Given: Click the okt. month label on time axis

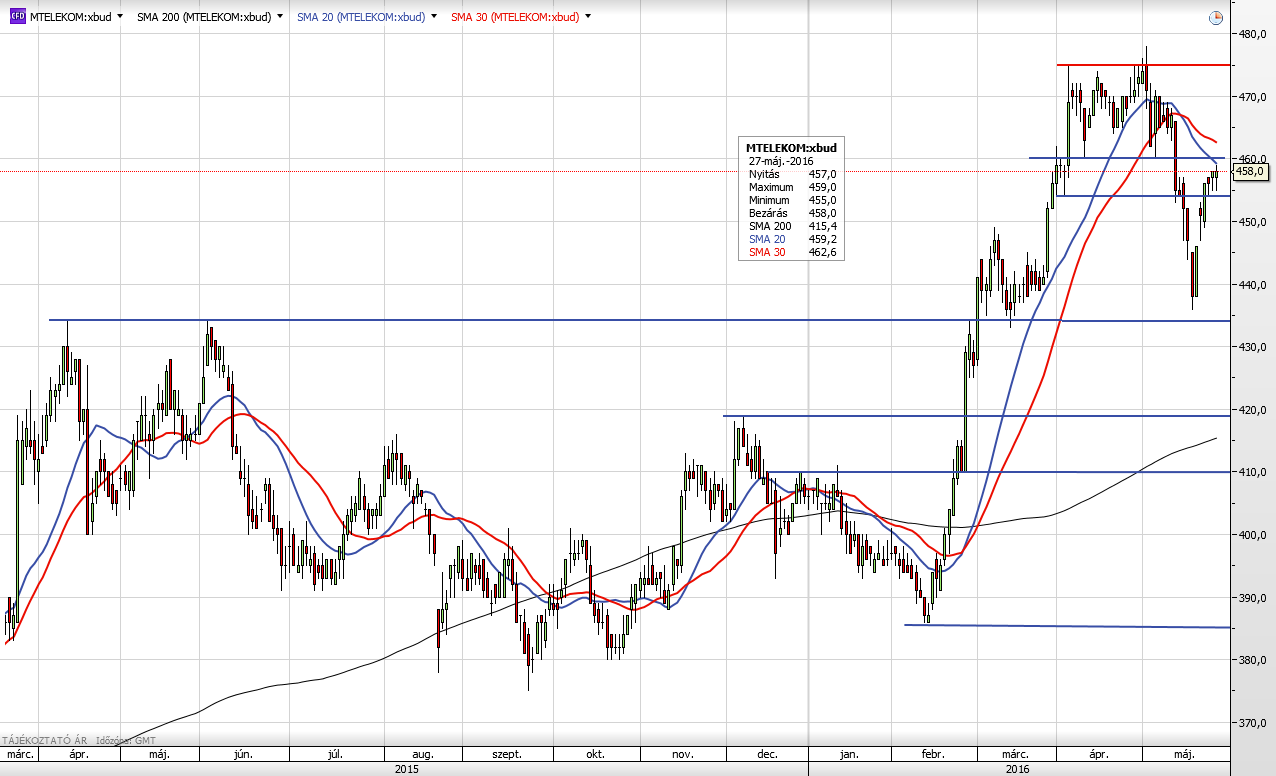Looking at the screenshot, I should (x=595, y=755).
